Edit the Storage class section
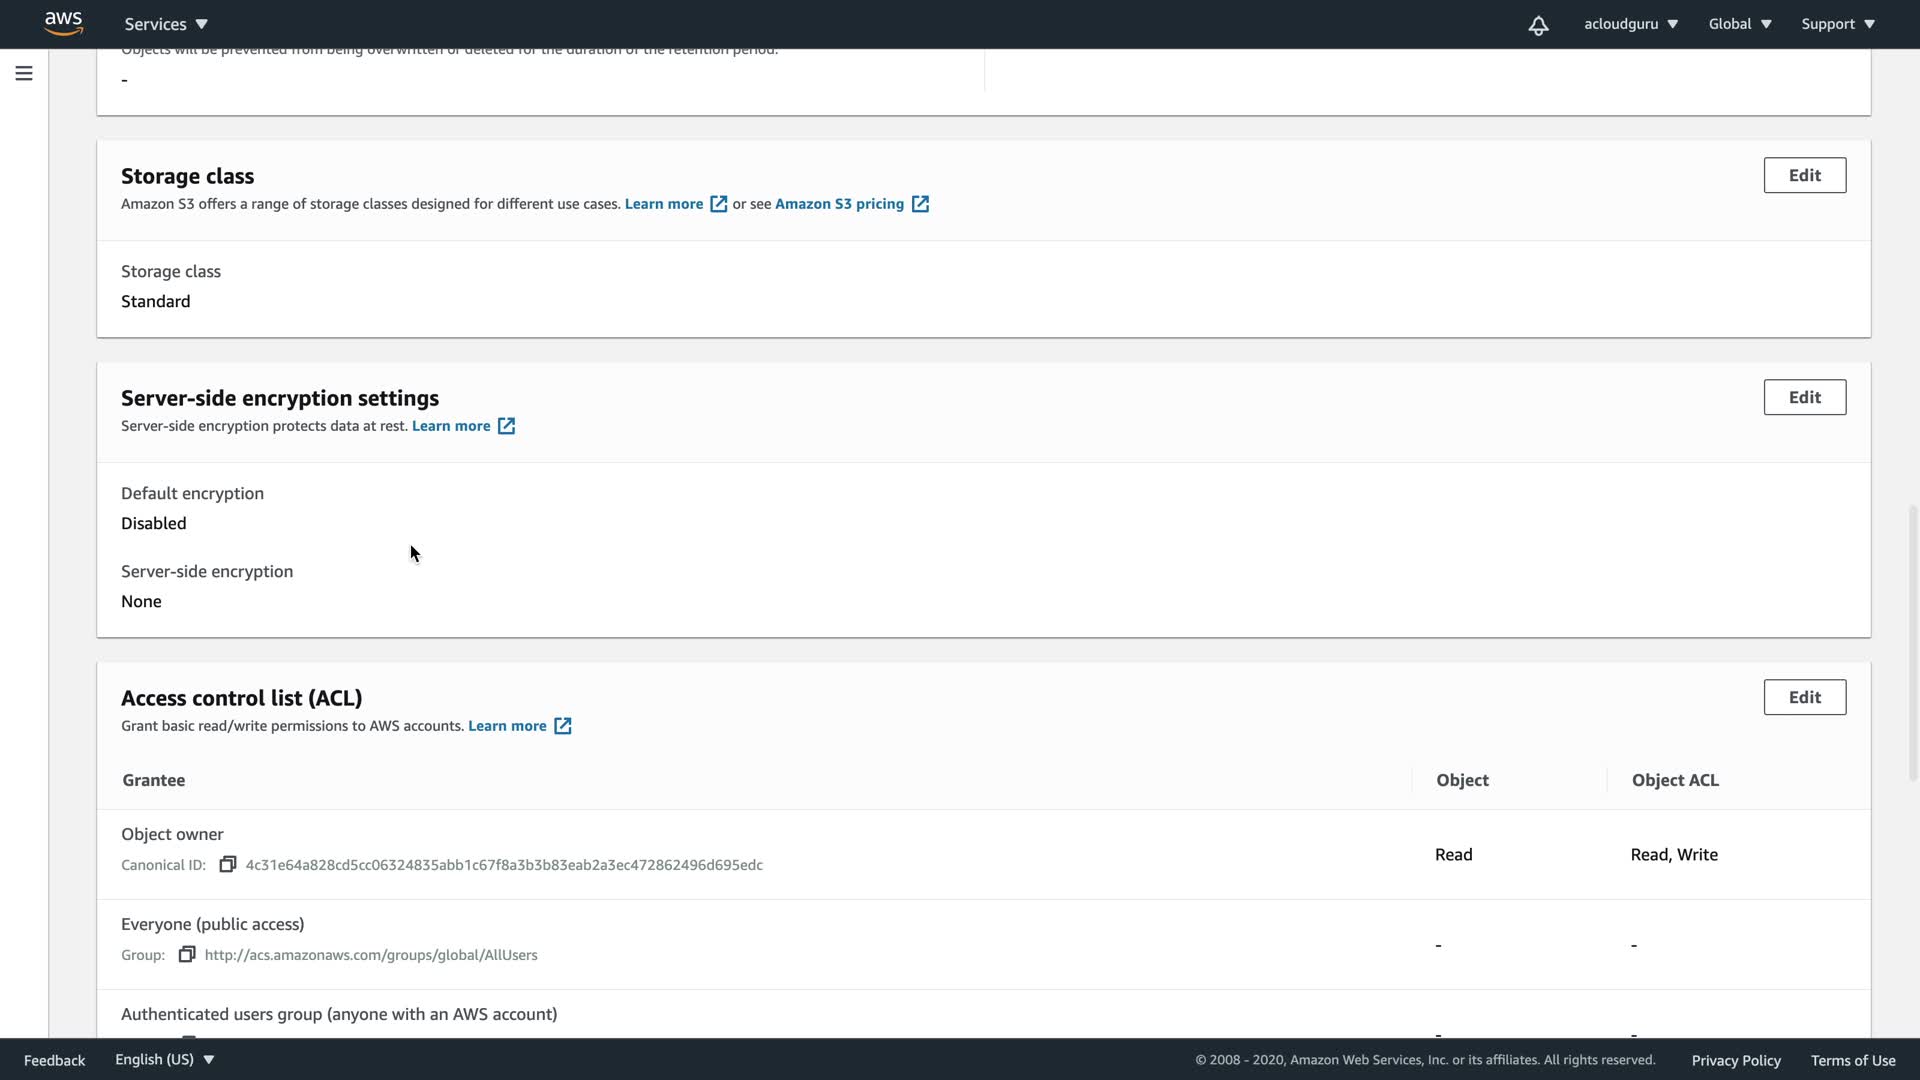1920x1080 pixels. (1804, 175)
